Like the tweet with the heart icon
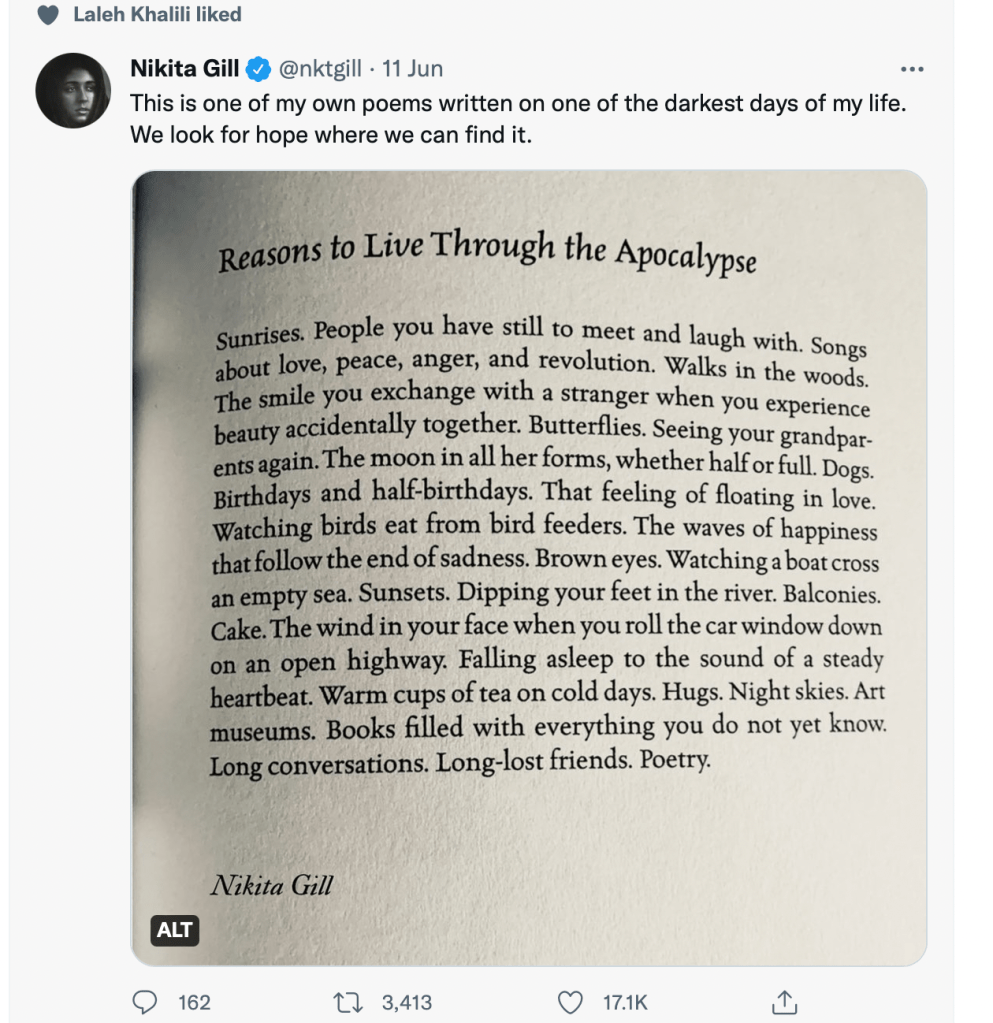This screenshot has width=993, height=1023. [569, 1002]
